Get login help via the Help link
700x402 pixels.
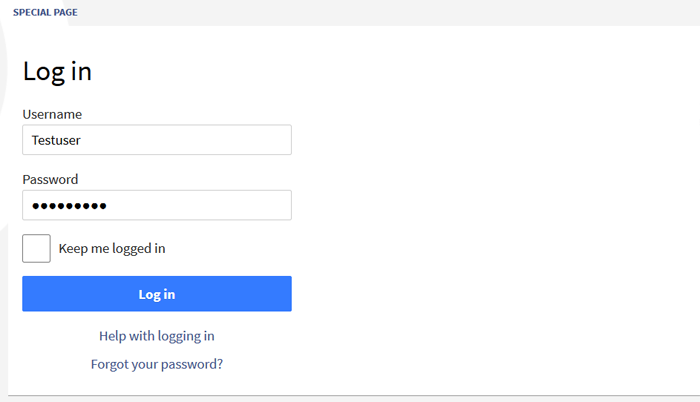tap(157, 336)
